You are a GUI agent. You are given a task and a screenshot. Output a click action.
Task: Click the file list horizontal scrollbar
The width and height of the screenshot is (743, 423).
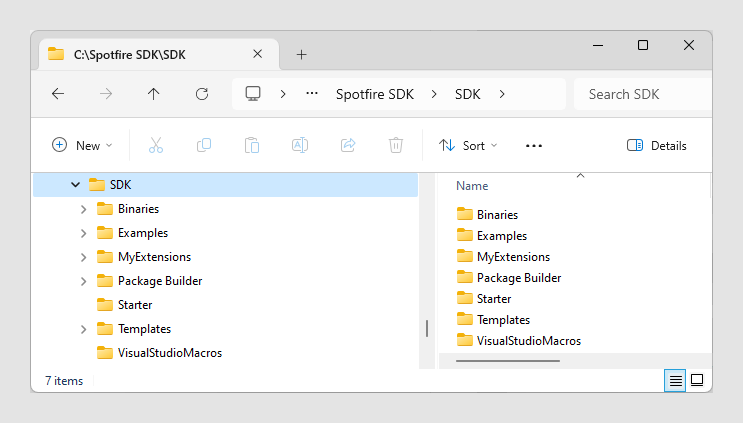(508, 361)
